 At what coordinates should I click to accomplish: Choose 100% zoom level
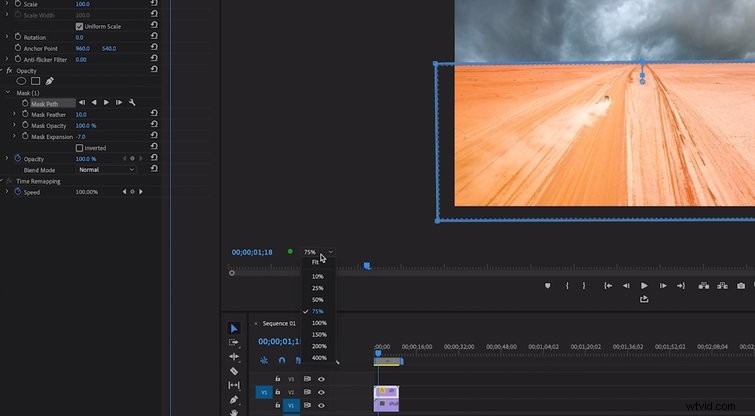pyautogui.click(x=319, y=323)
